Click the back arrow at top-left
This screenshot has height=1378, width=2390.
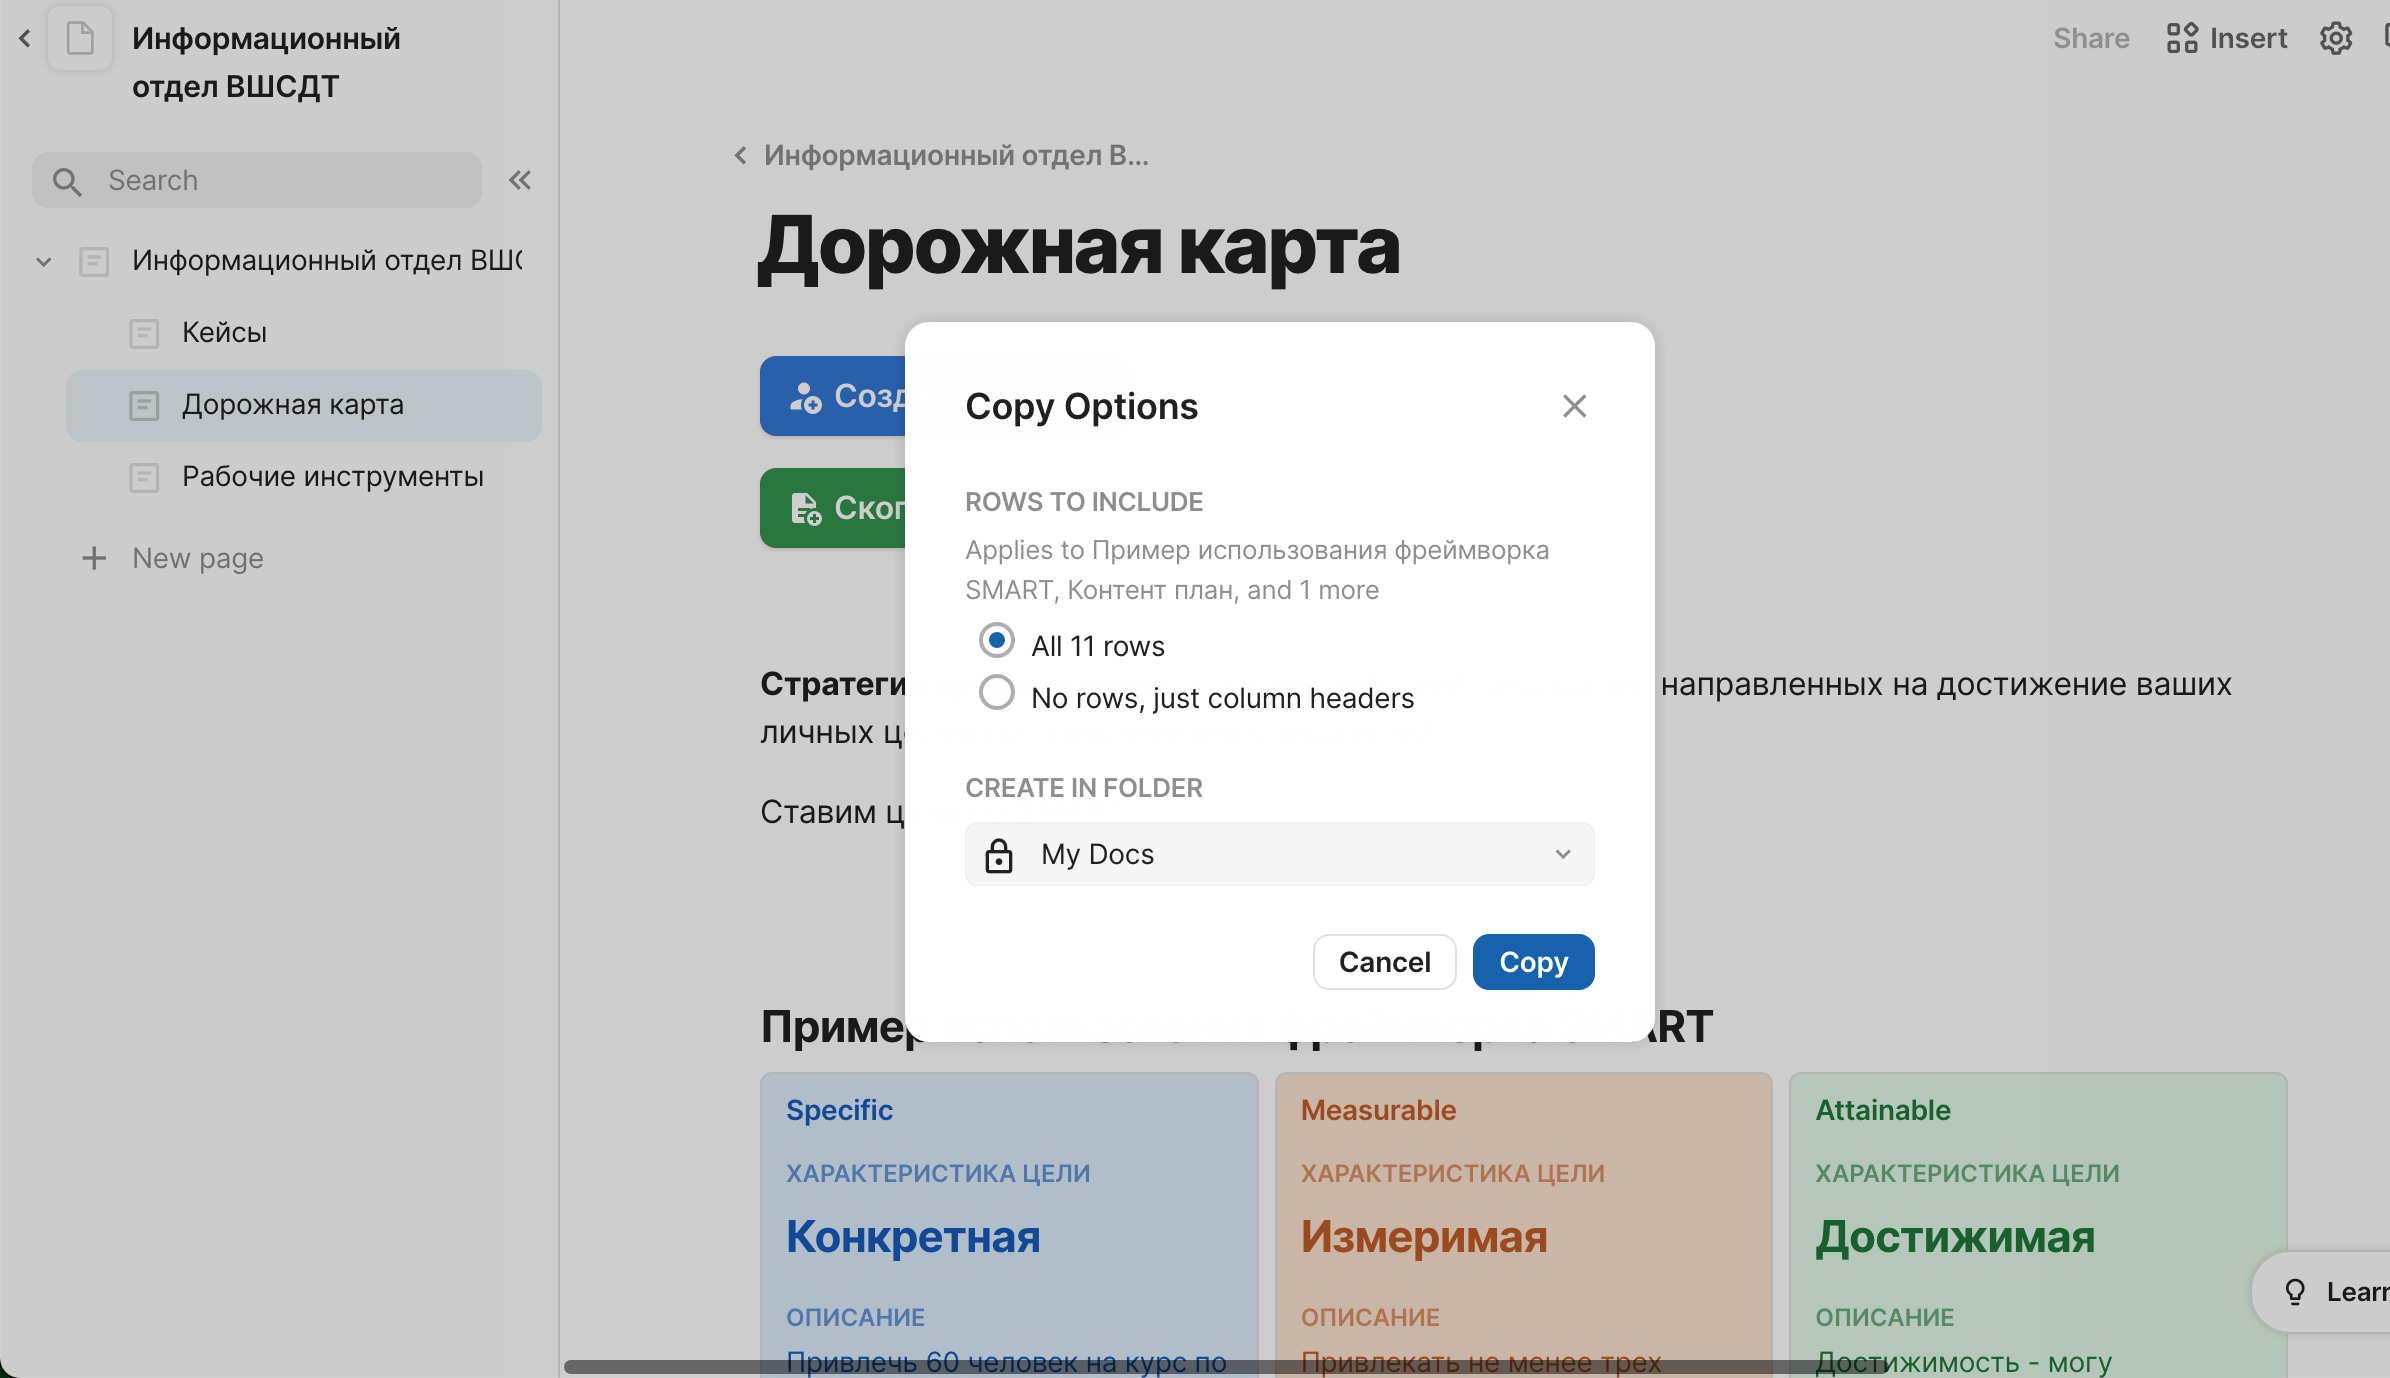pyautogui.click(x=25, y=39)
